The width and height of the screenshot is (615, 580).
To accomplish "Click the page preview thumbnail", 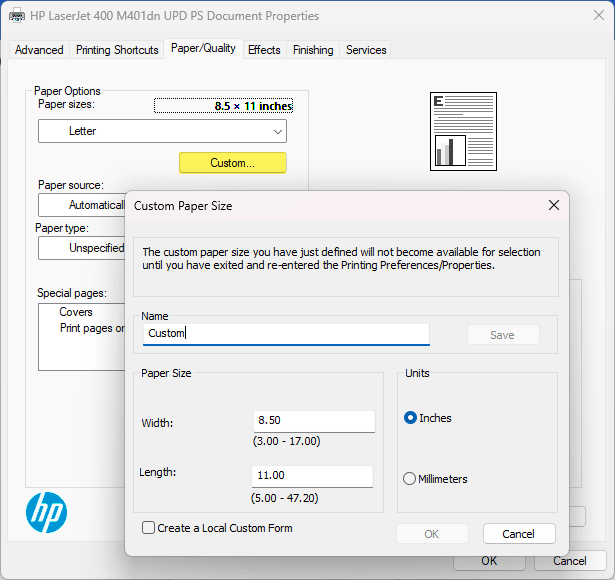I will click(x=463, y=131).
